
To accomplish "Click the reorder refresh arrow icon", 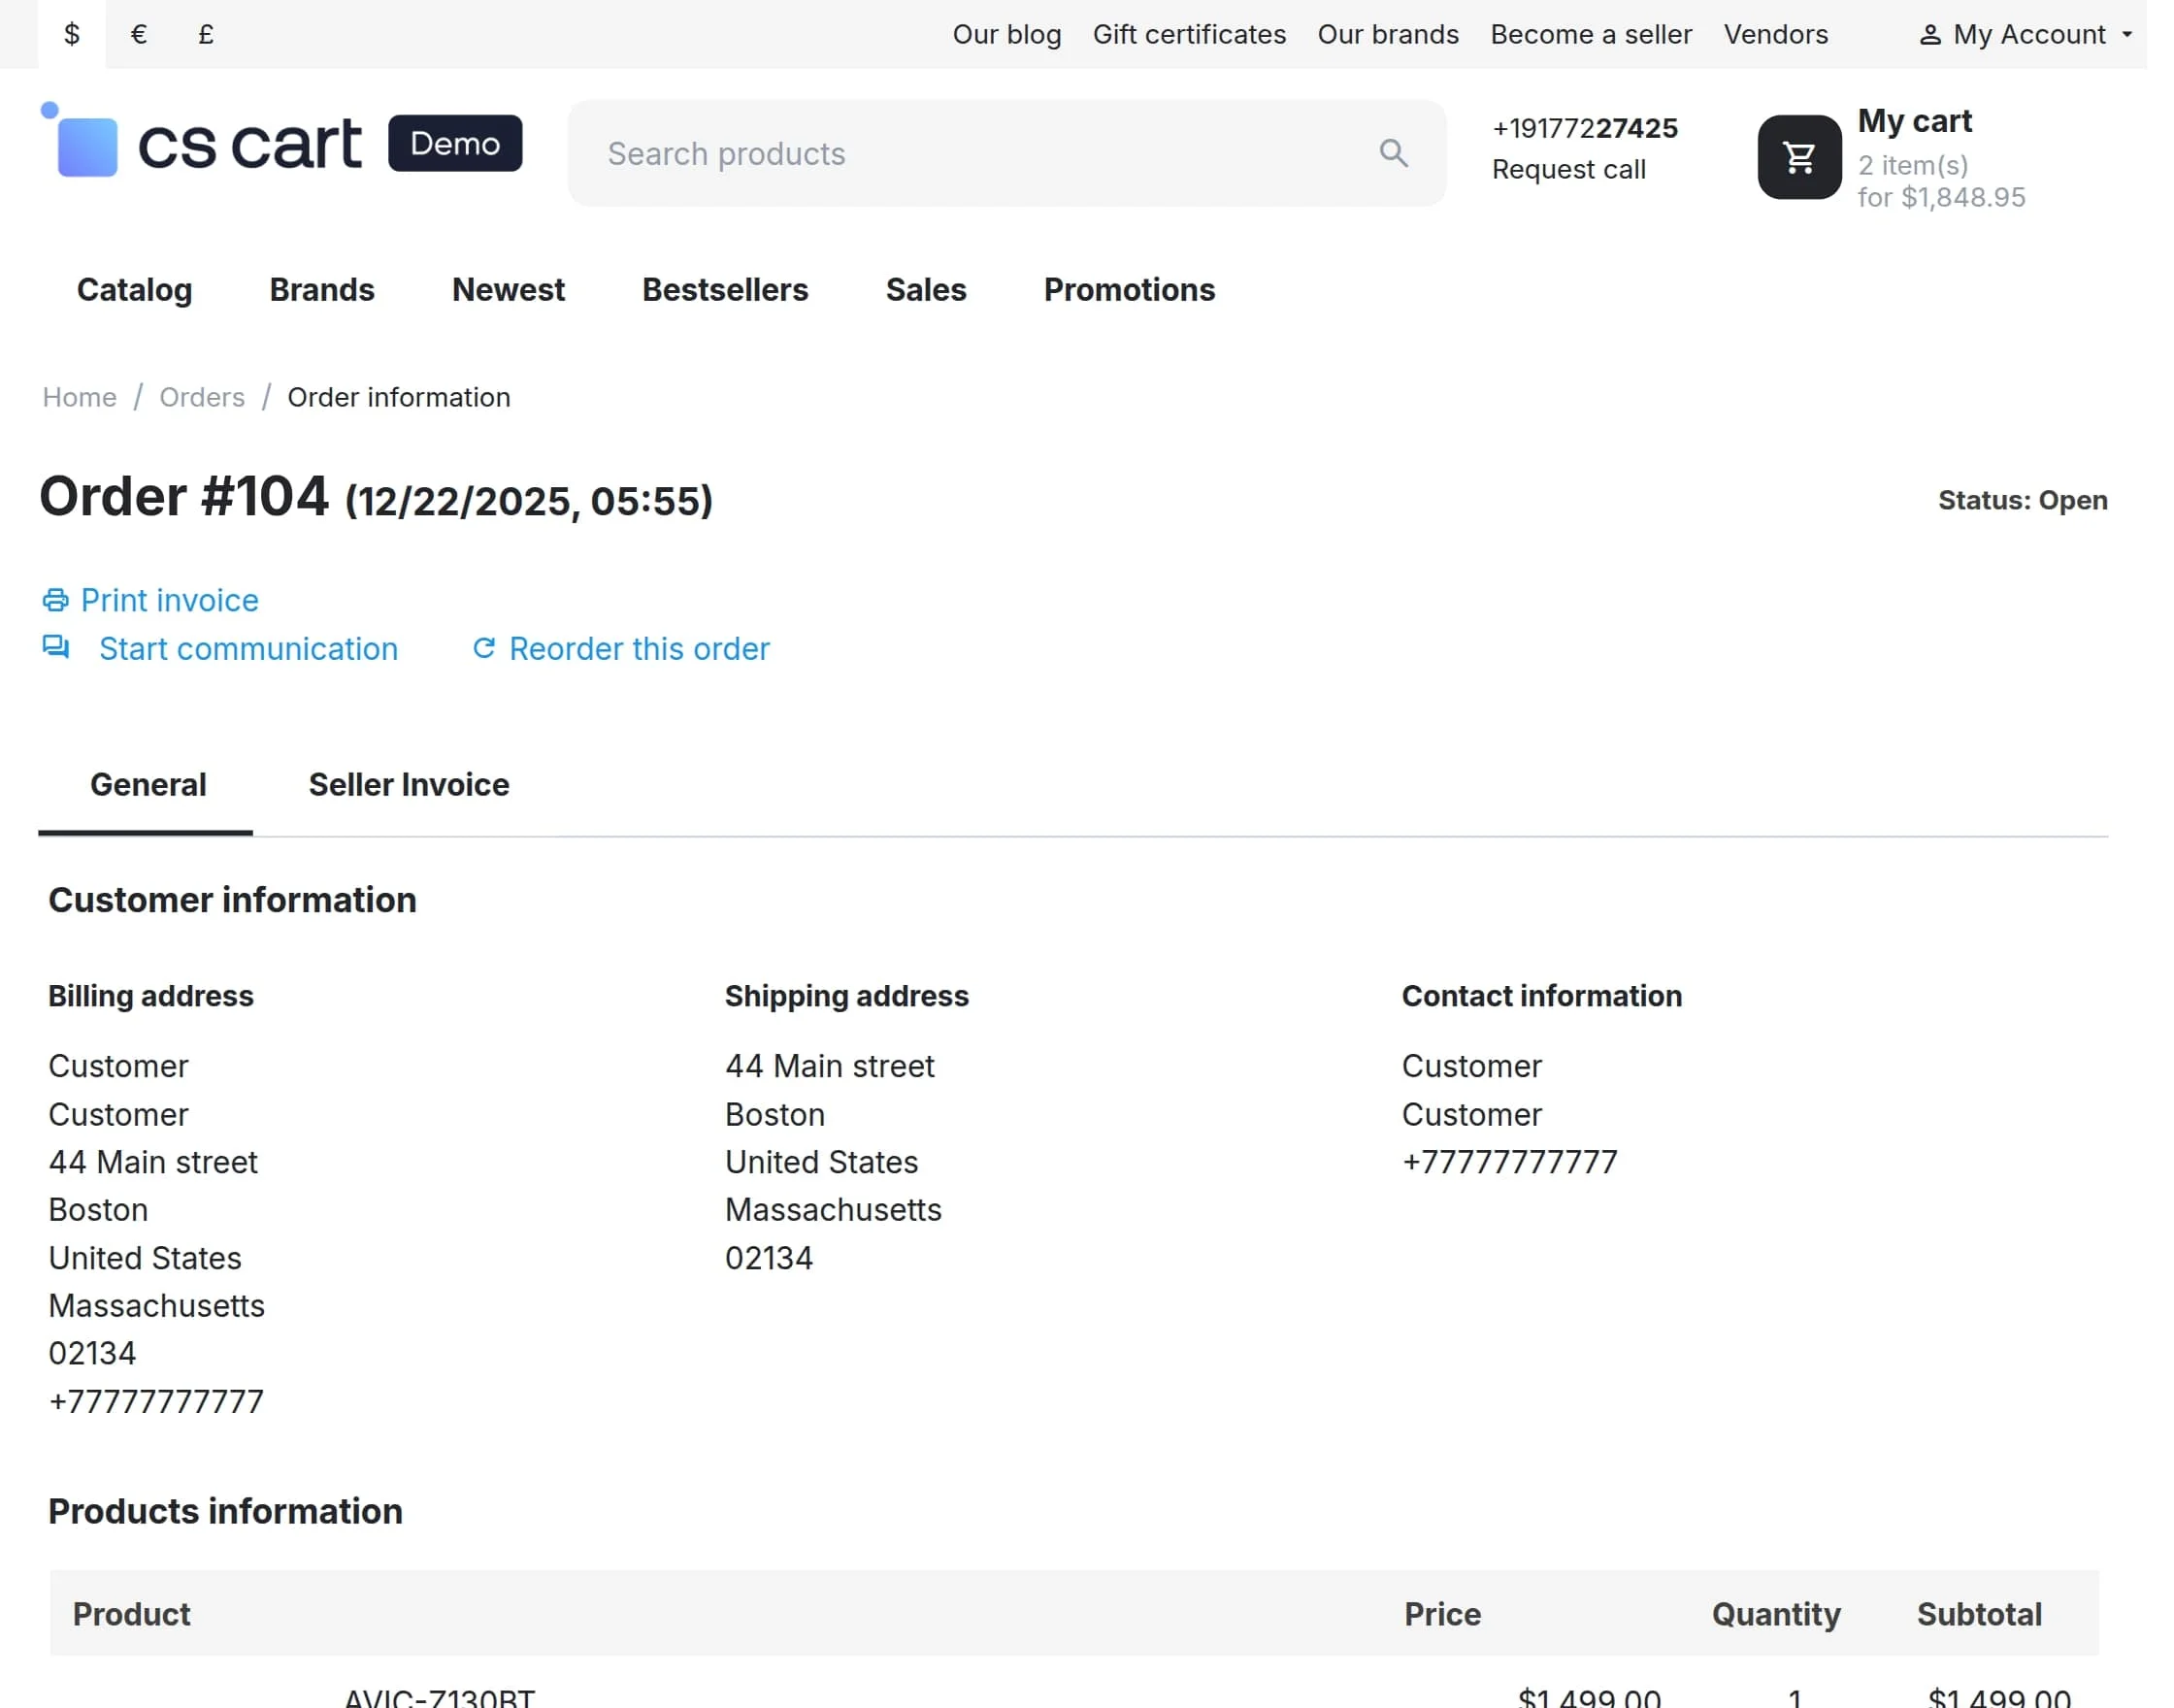I will (484, 648).
